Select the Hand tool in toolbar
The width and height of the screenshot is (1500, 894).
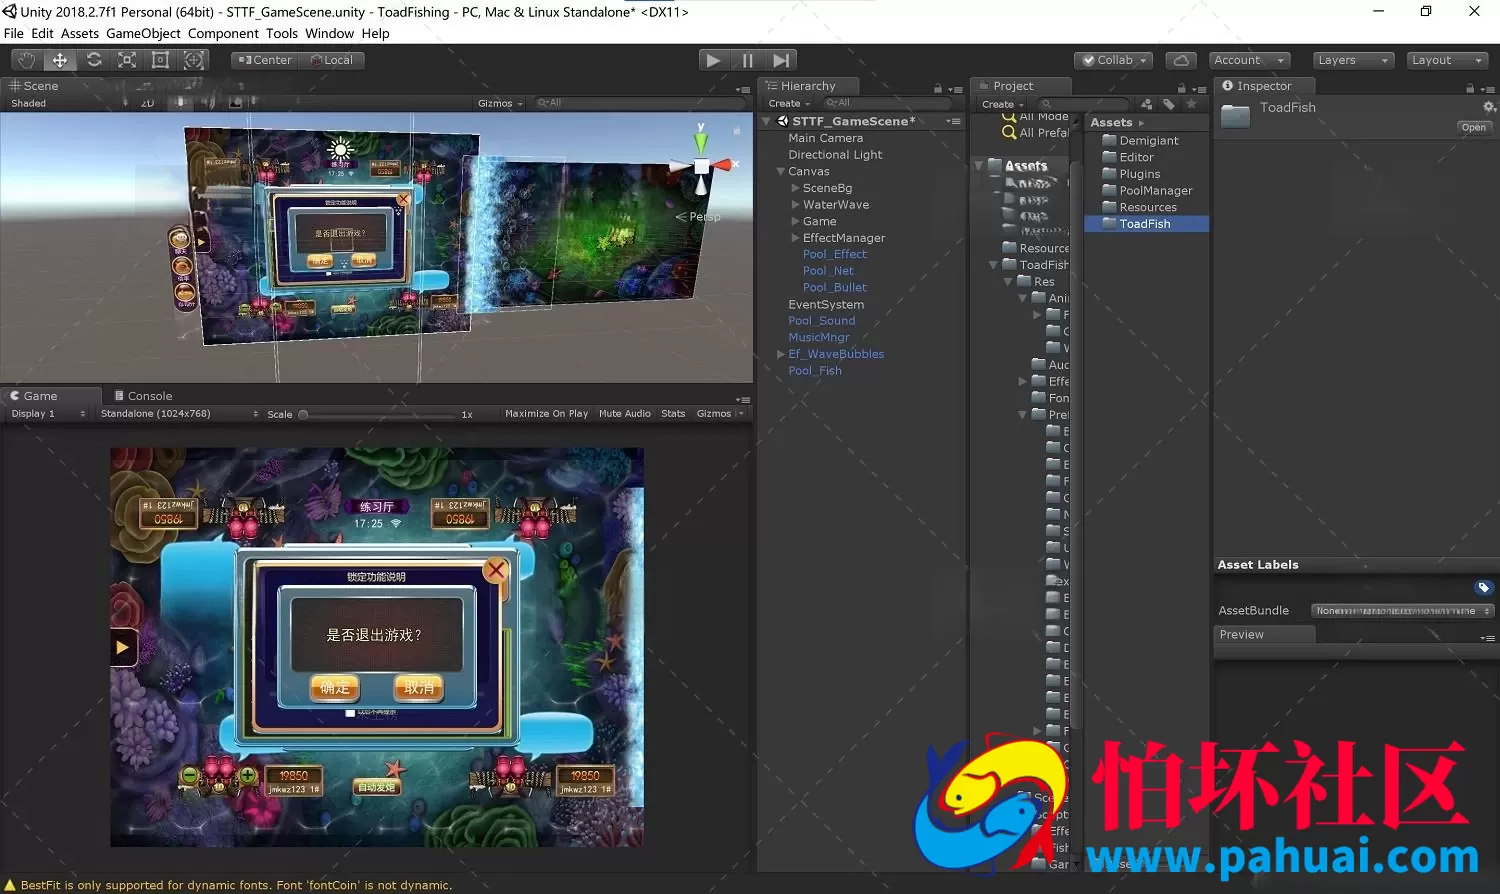click(x=27, y=60)
